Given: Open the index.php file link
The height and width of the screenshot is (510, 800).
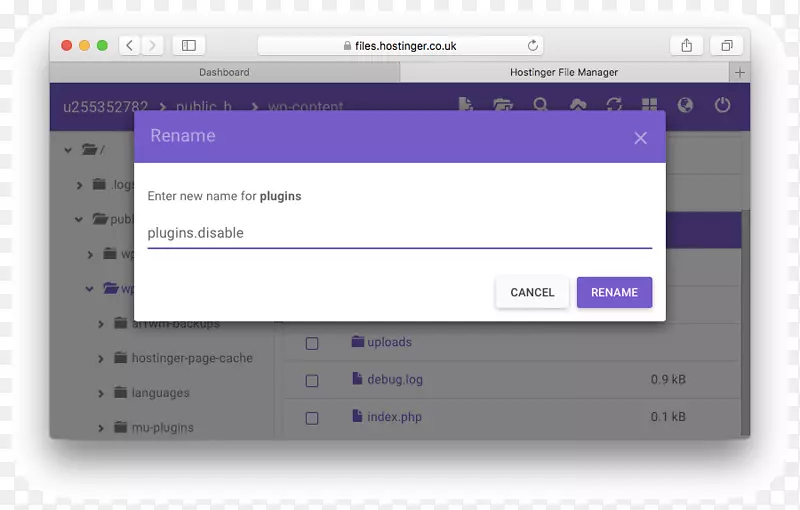Looking at the screenshot, I should (x=394, y=417).
